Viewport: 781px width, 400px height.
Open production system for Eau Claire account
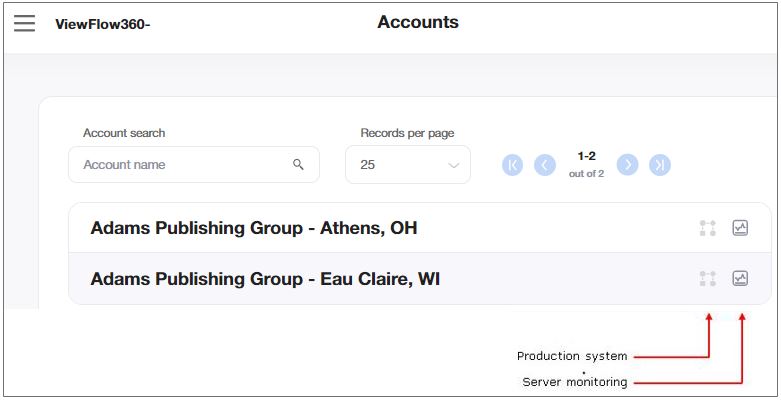(708, 279)
